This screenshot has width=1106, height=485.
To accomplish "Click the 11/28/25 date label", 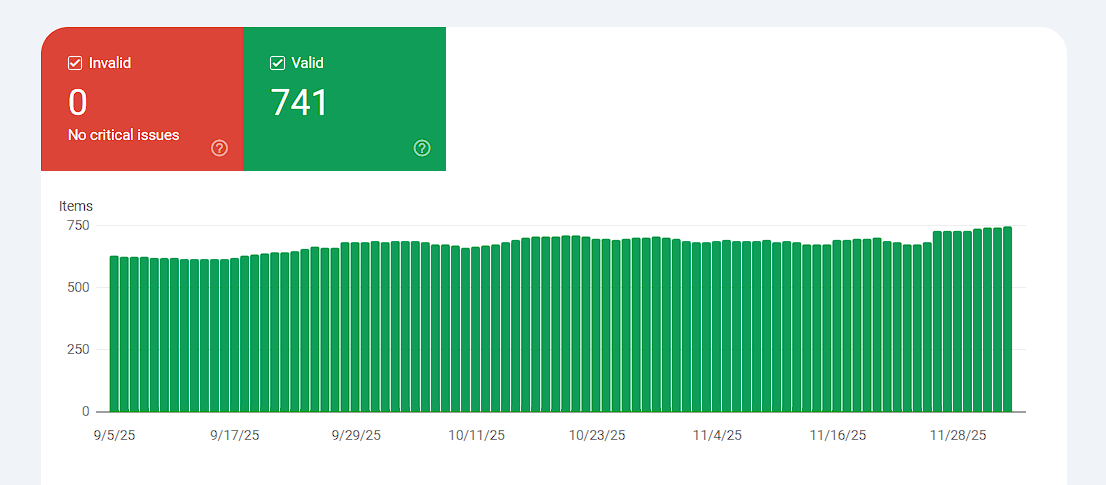I will [x=958, y=436].
